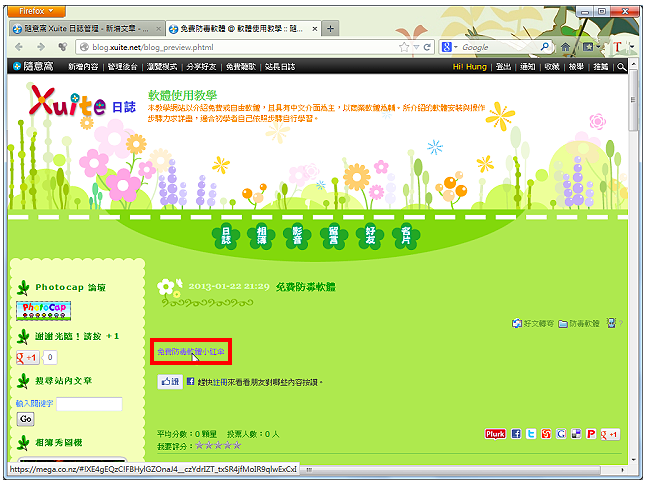This screenshot has width=646, height=482.
Task: Rate the post with the fifth star
Action: point(237,445)
